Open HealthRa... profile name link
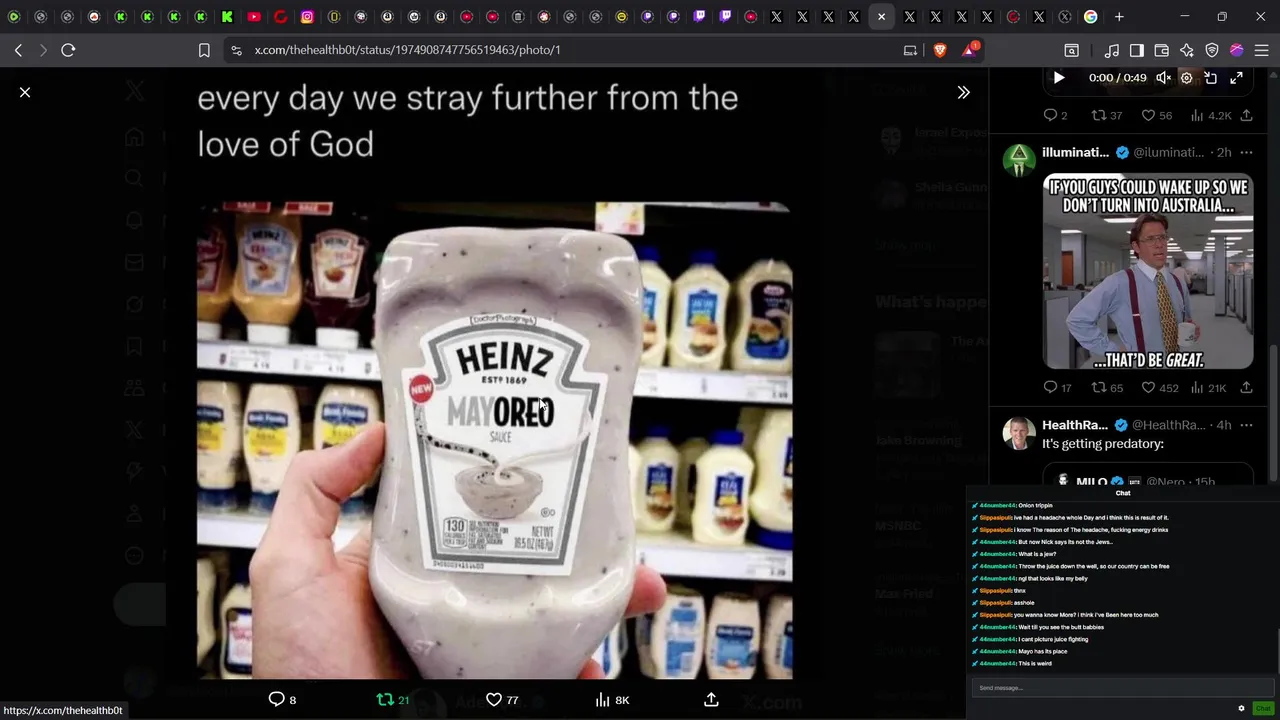 pos(1075,425)
